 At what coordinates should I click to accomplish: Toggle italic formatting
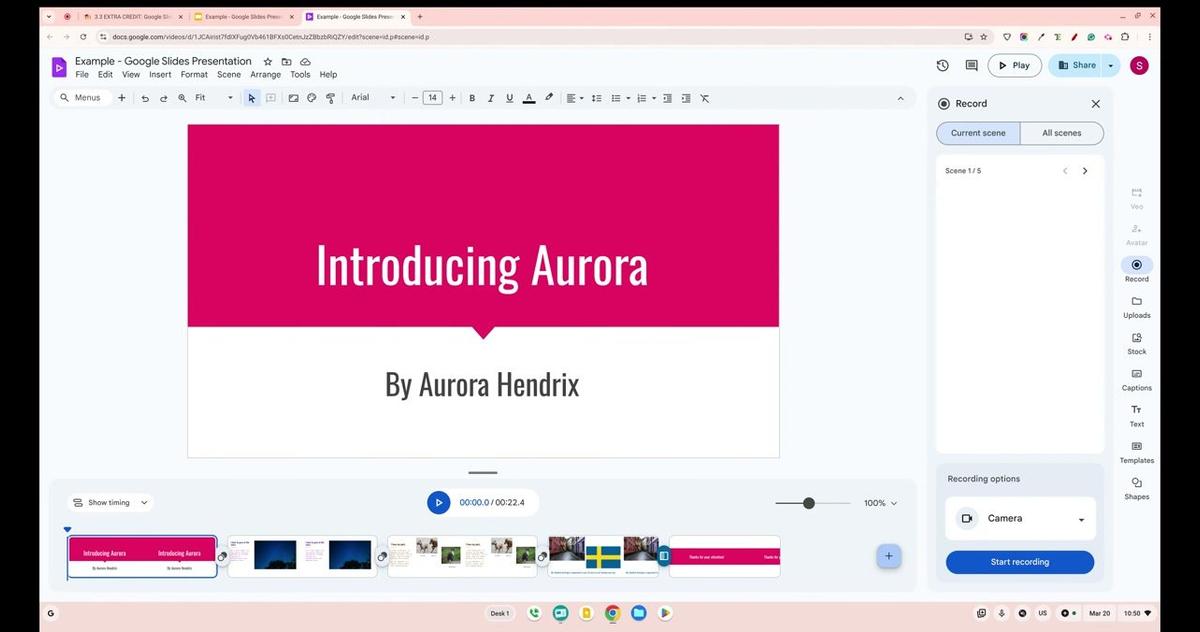(x=490, y=97)
